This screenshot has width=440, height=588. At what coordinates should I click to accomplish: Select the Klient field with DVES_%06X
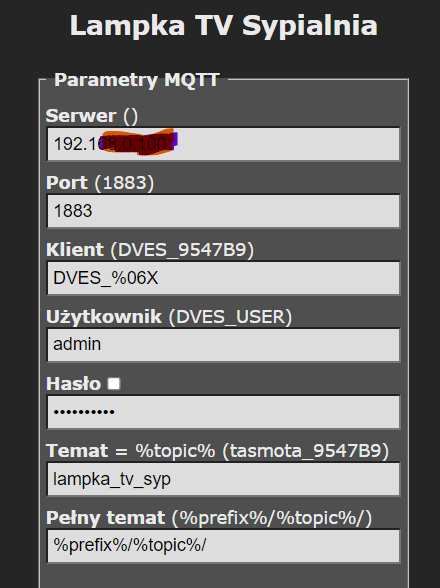[224, 278]
